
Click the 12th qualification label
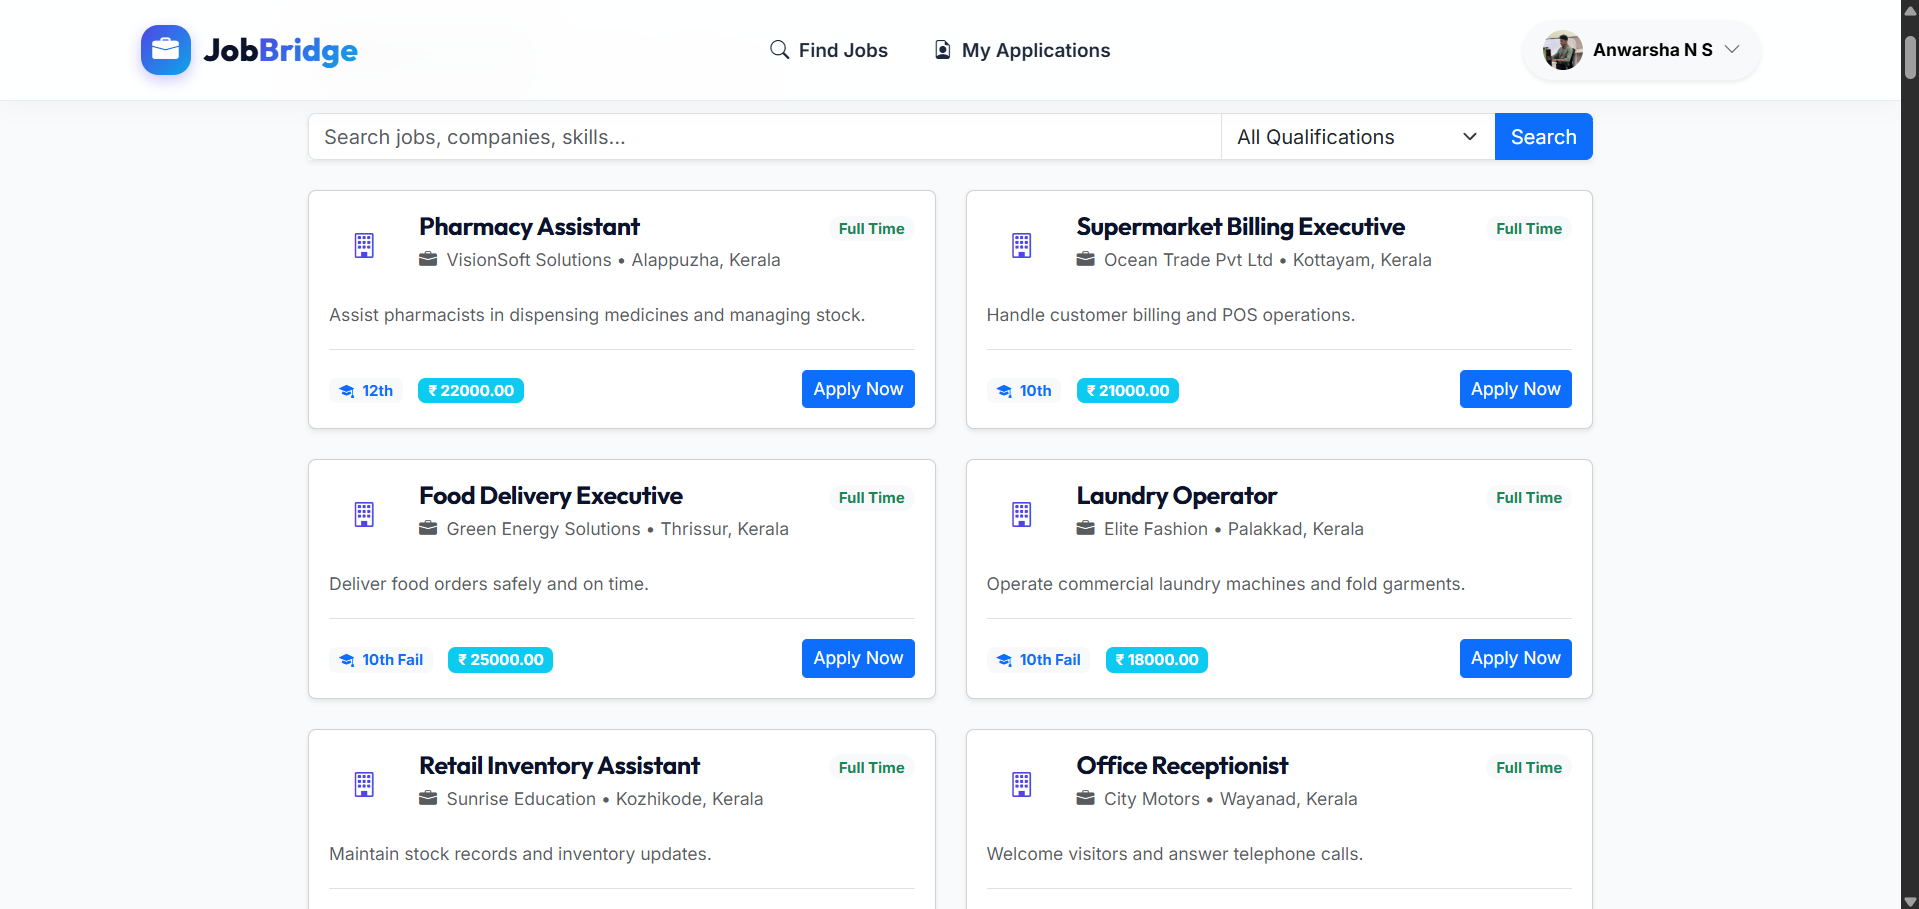click(x=377, y=391)
